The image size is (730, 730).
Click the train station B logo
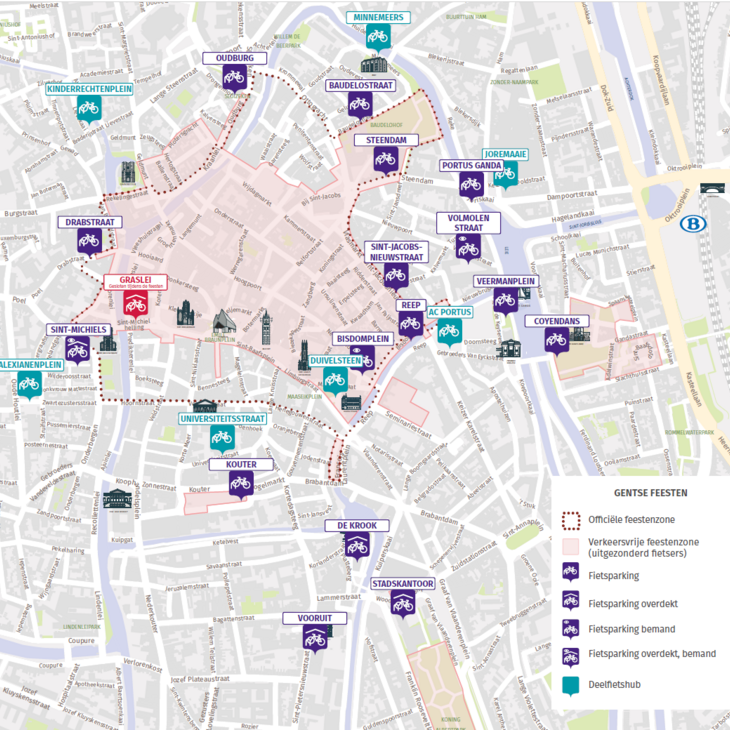(693, 224)
